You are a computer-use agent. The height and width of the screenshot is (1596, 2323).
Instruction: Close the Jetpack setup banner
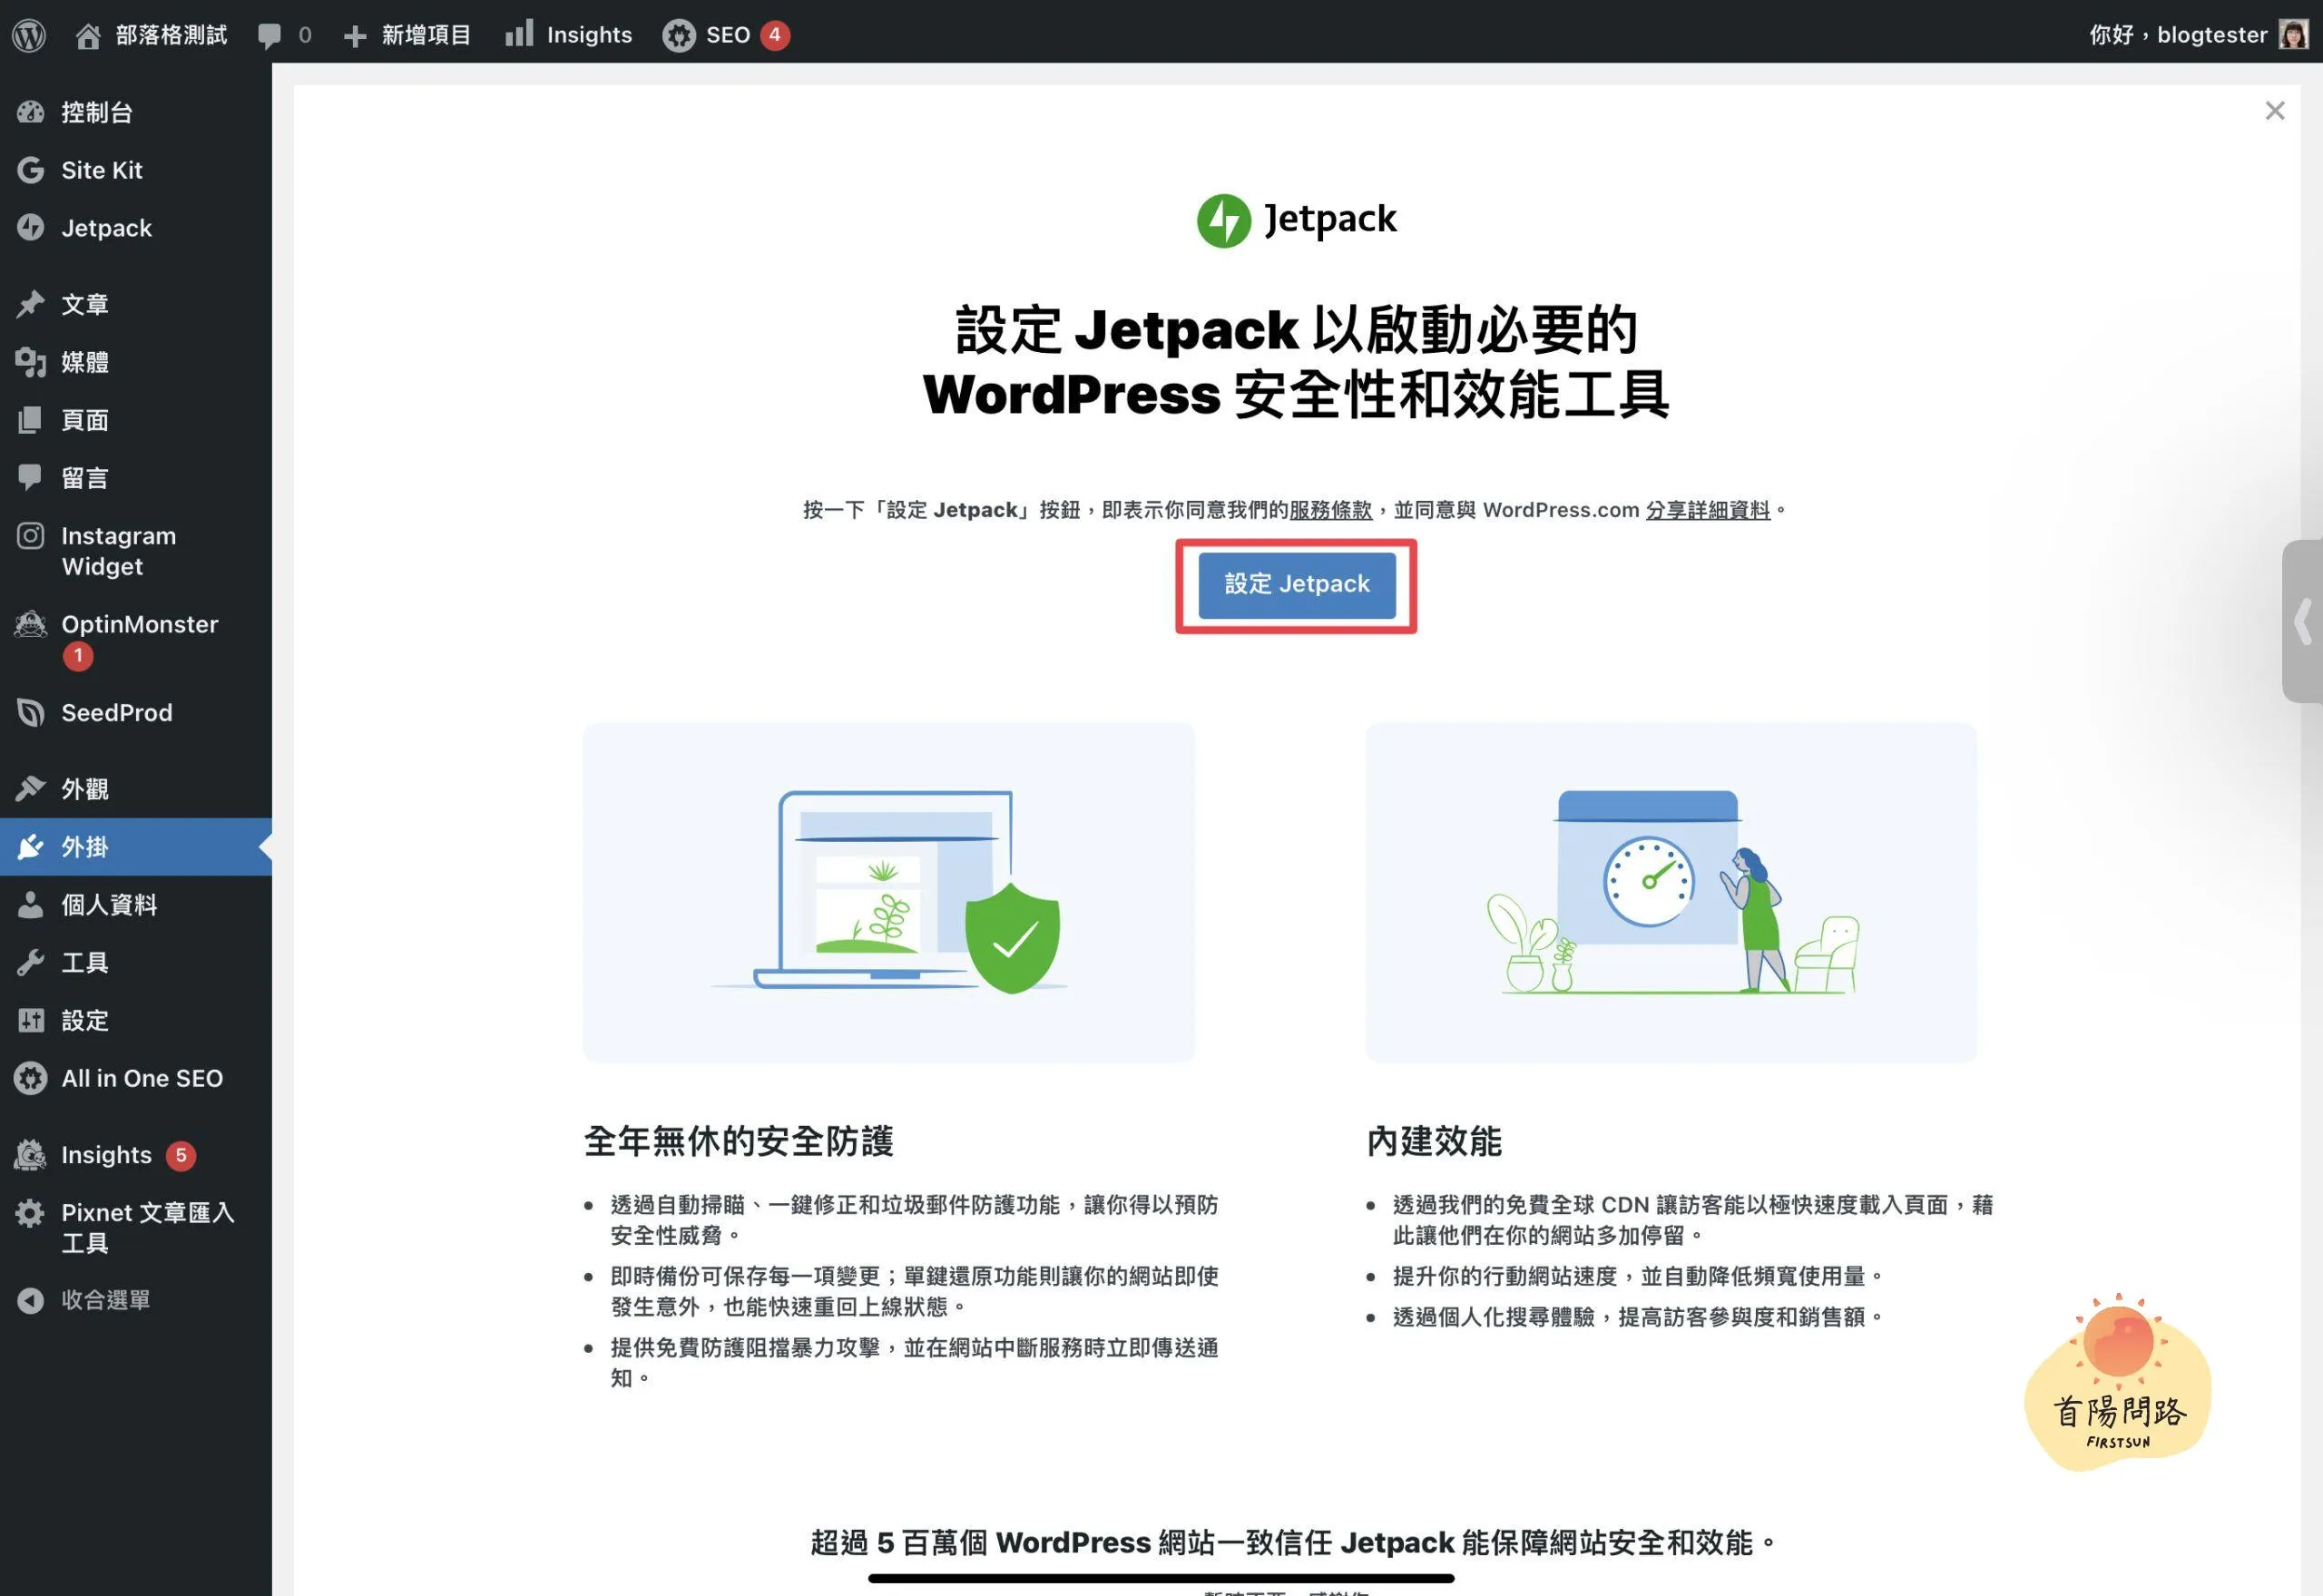tap(2274, 111)
